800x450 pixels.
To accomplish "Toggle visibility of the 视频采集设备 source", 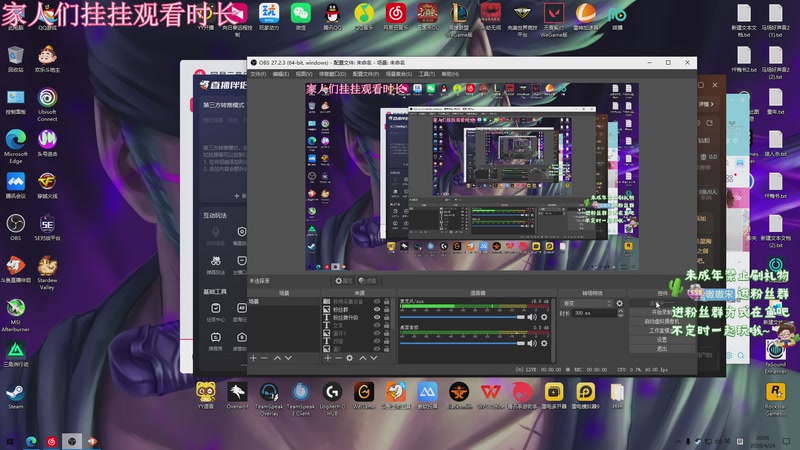I will click(377, 302).
